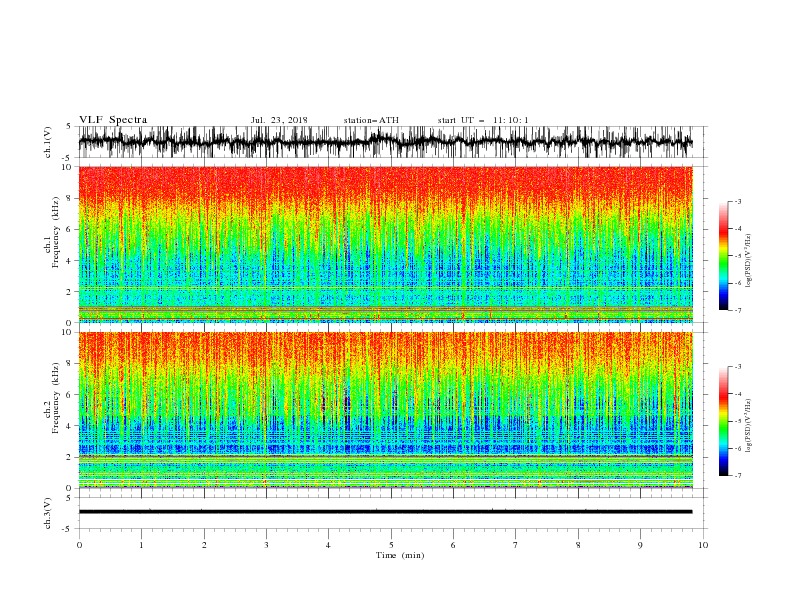792x612 pixels.
Task: Click the "ch.3(V)" axis label
Action: tap(48, 513)
